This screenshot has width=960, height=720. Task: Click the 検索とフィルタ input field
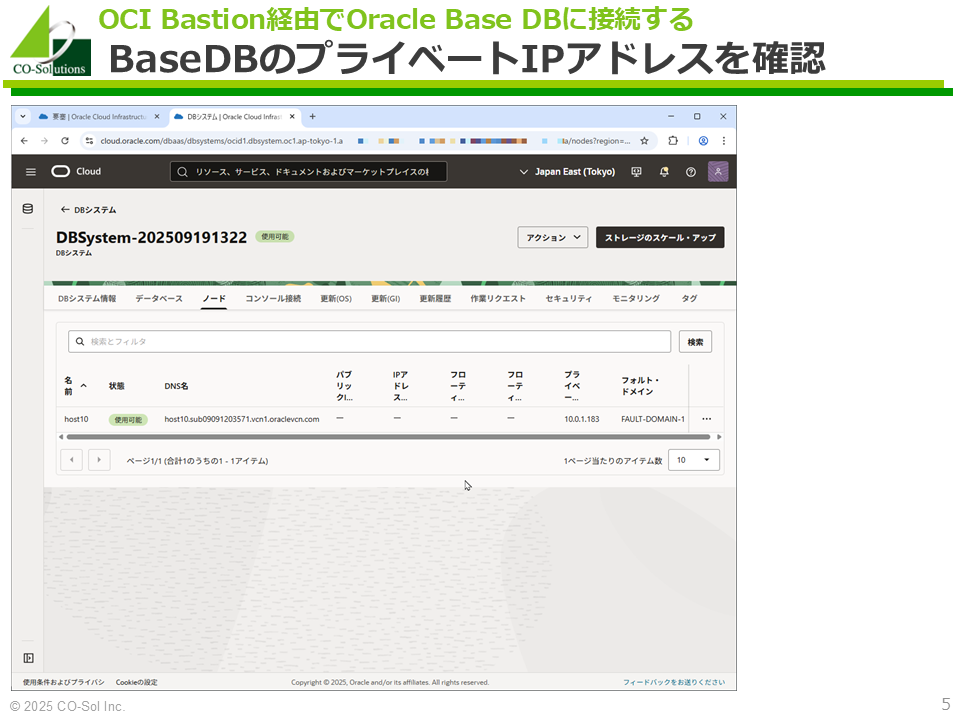[x=369, y=342]
